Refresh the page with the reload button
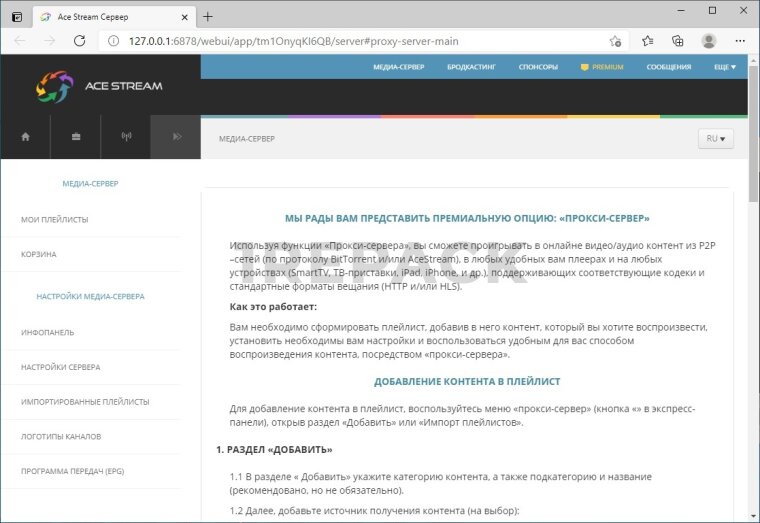The image size is (760, 523). (79, 41)
